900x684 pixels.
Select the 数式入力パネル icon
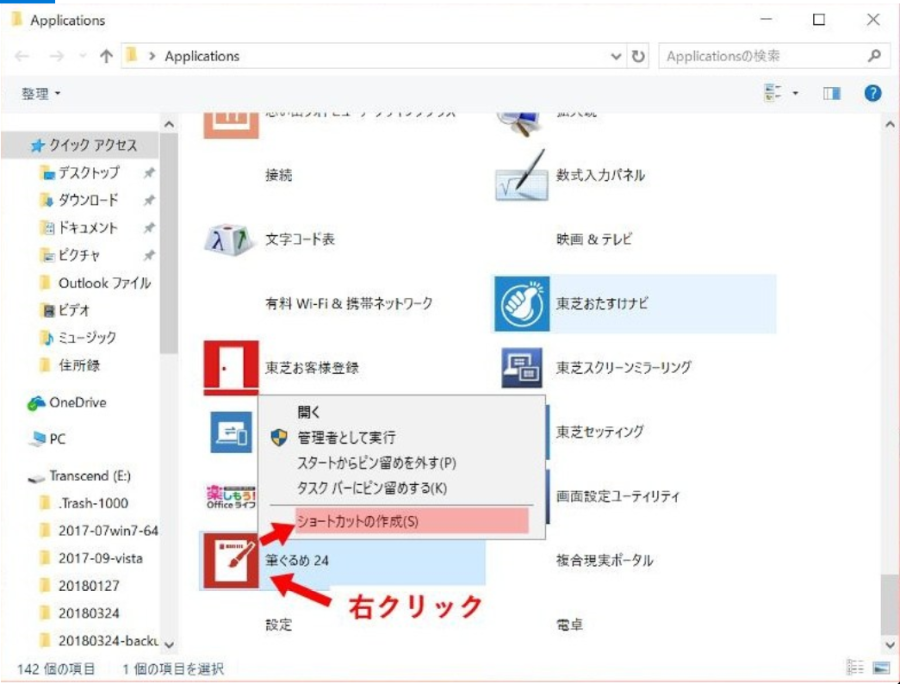coord(520,176)
